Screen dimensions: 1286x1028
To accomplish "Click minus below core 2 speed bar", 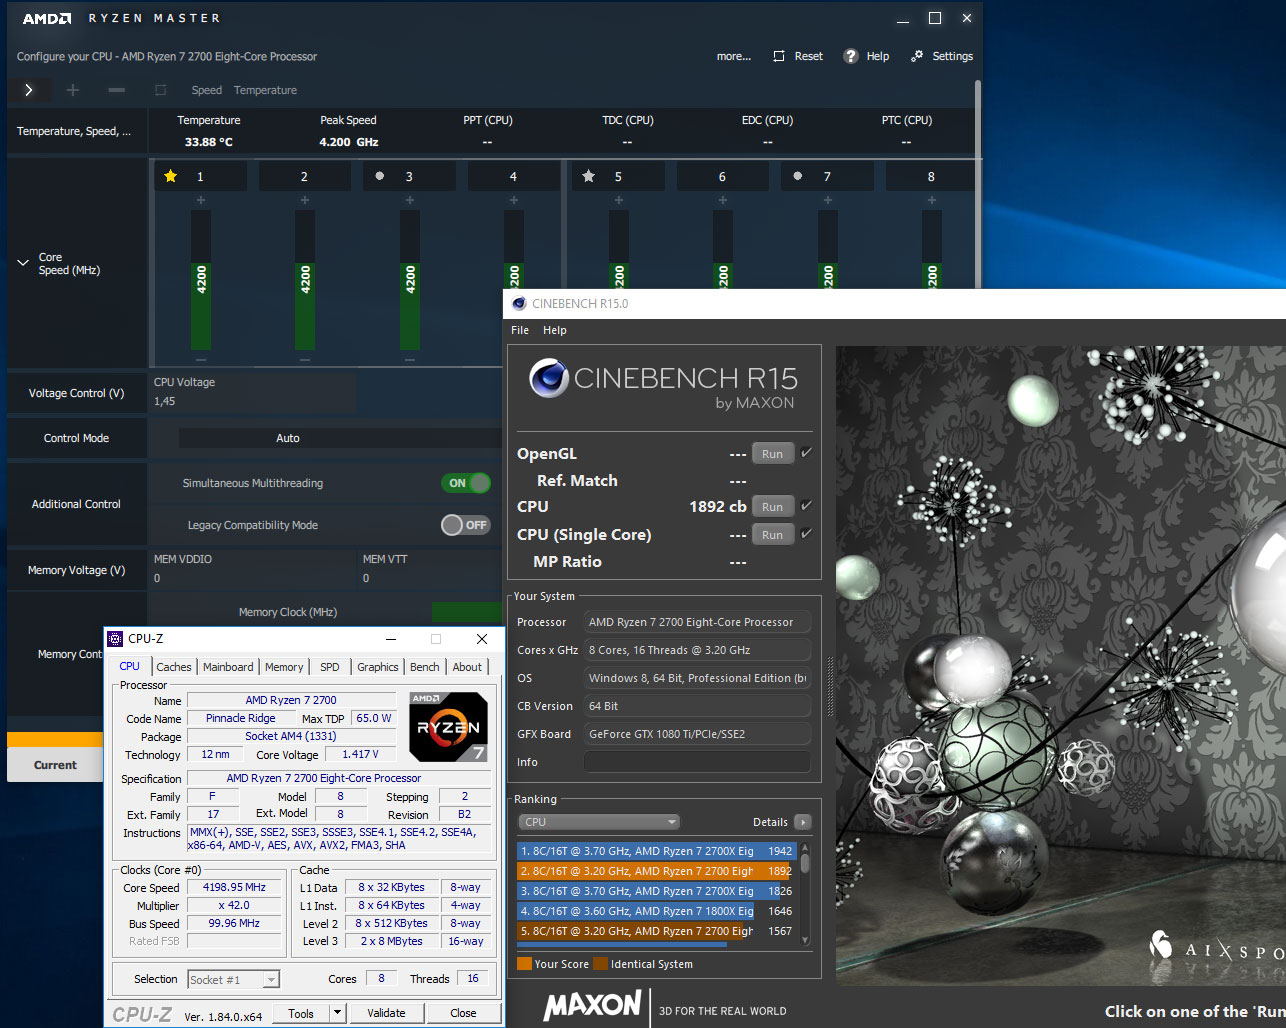I will [305, 359].
